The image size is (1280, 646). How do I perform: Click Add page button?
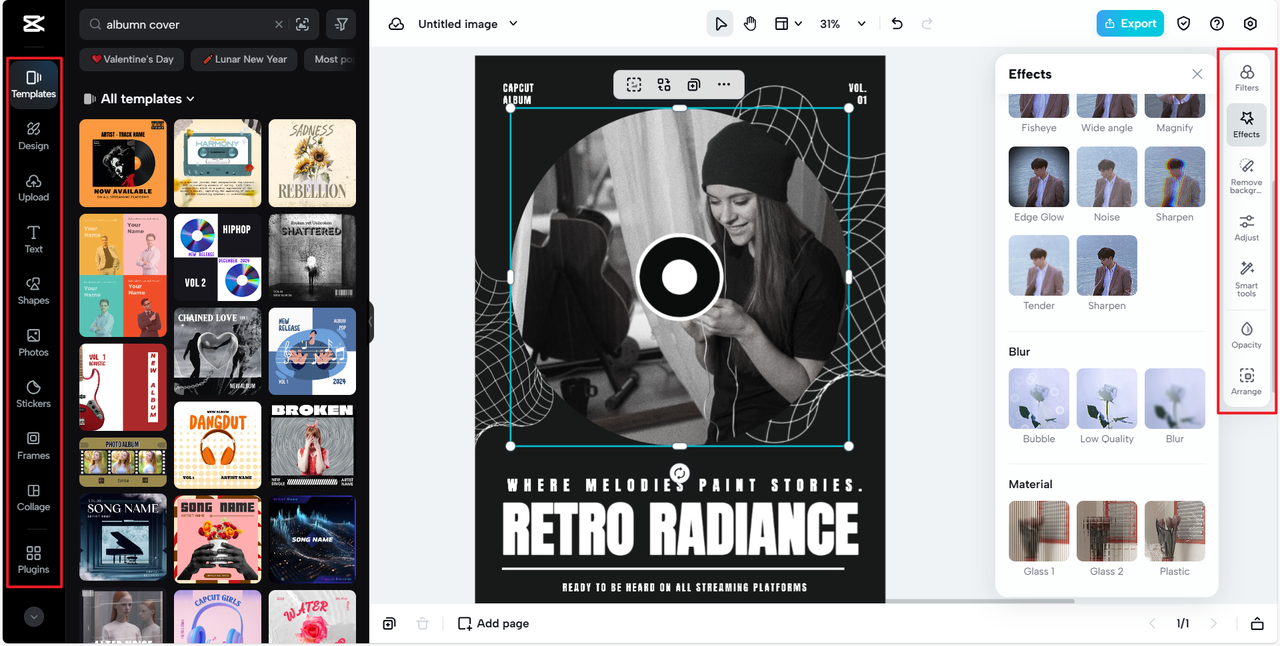coord(494,624)
